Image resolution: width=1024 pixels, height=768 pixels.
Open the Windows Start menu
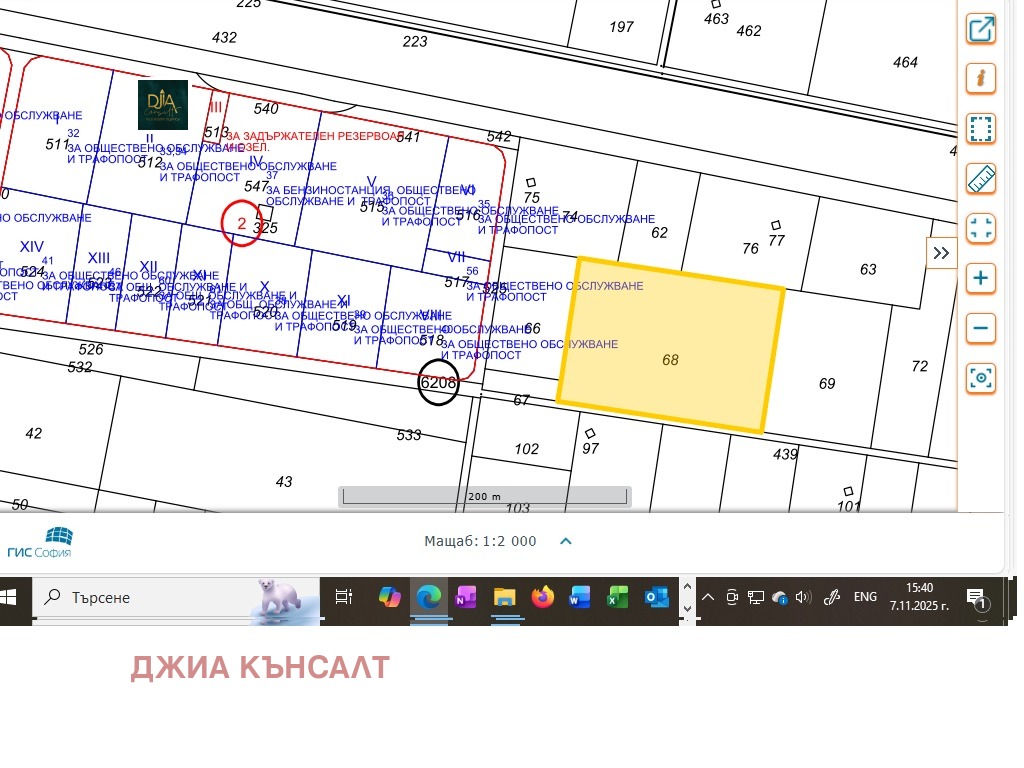pyautogui.click(x=11, y=597)
